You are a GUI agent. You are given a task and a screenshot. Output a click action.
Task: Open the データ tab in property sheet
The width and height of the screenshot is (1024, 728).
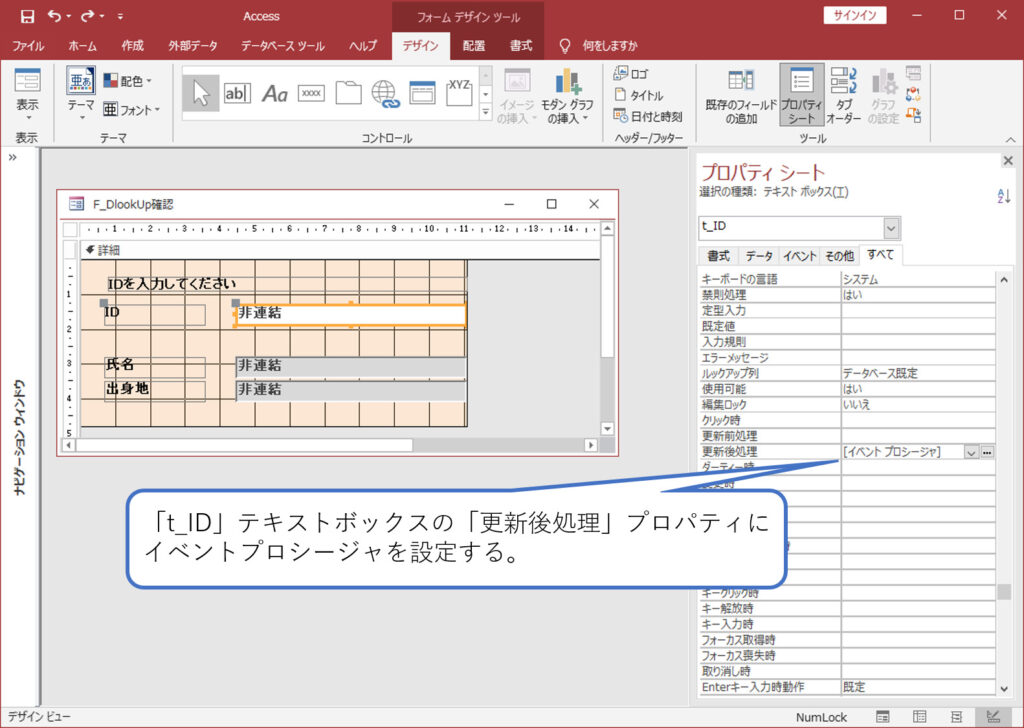coord(759,256)
